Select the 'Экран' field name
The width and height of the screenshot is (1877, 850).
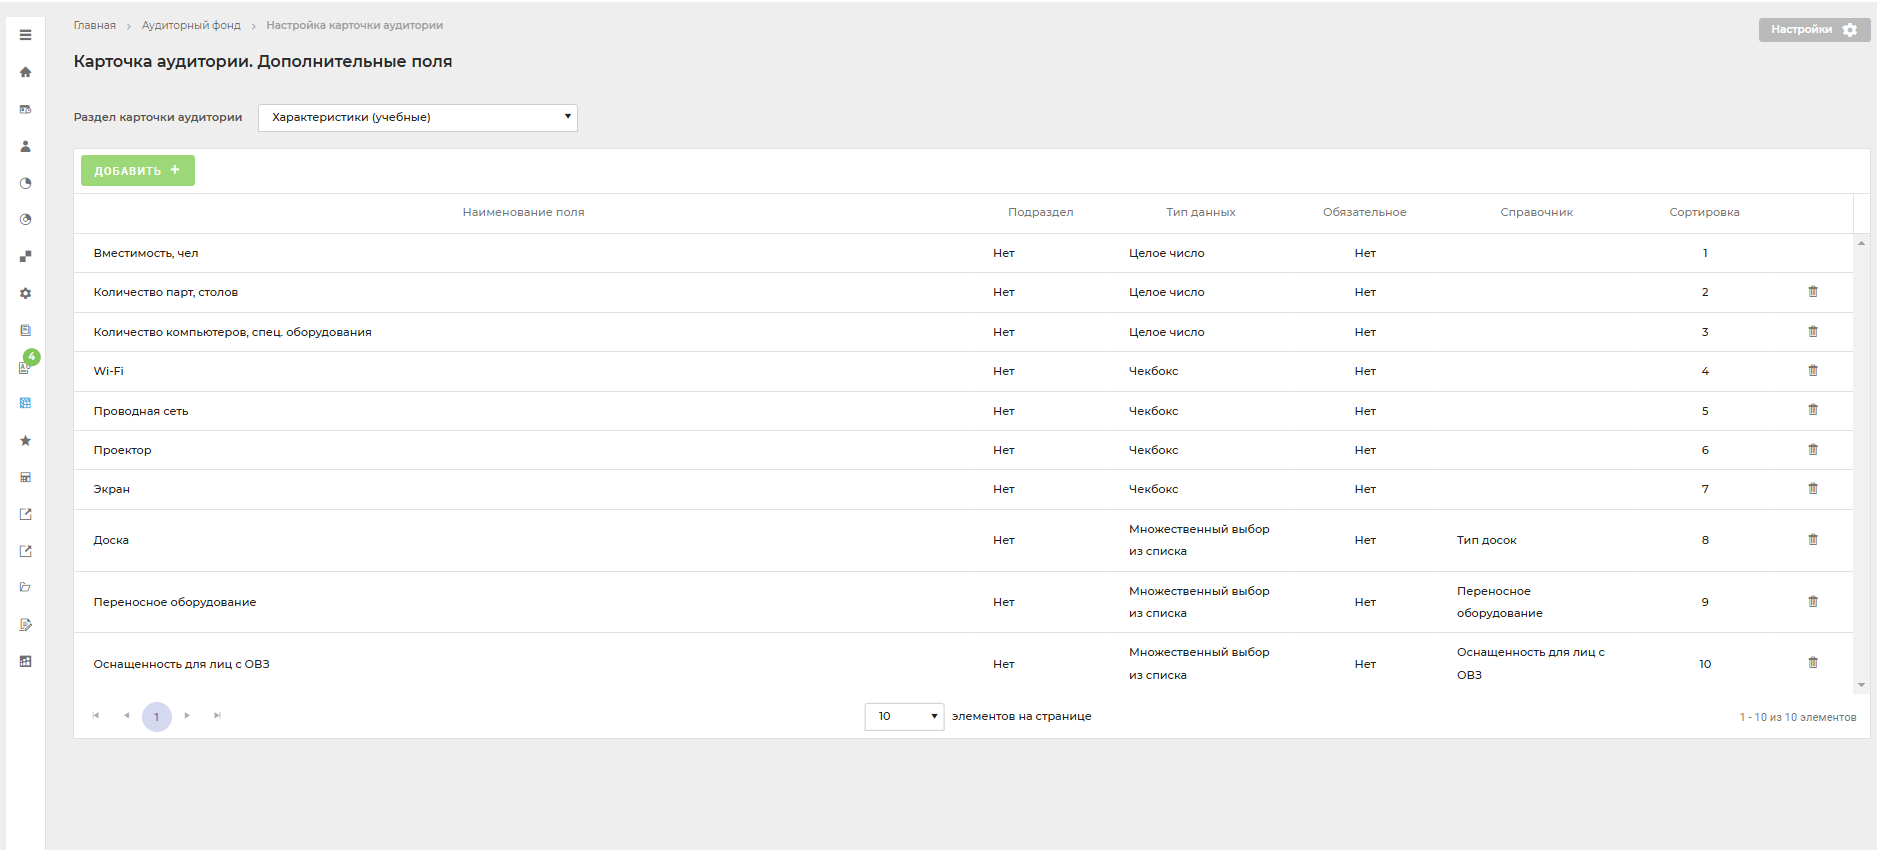tap(112, 489)
